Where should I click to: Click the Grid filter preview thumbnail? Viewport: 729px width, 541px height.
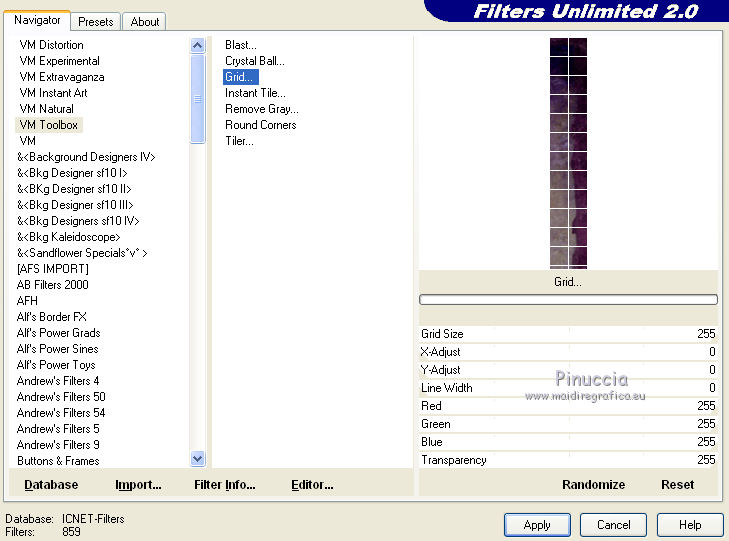pos(568,153)
